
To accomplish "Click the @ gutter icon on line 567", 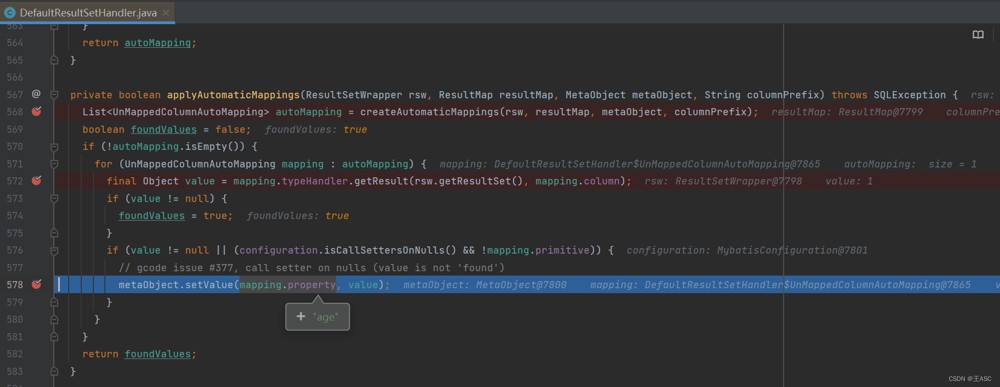I will coord(36,94).
